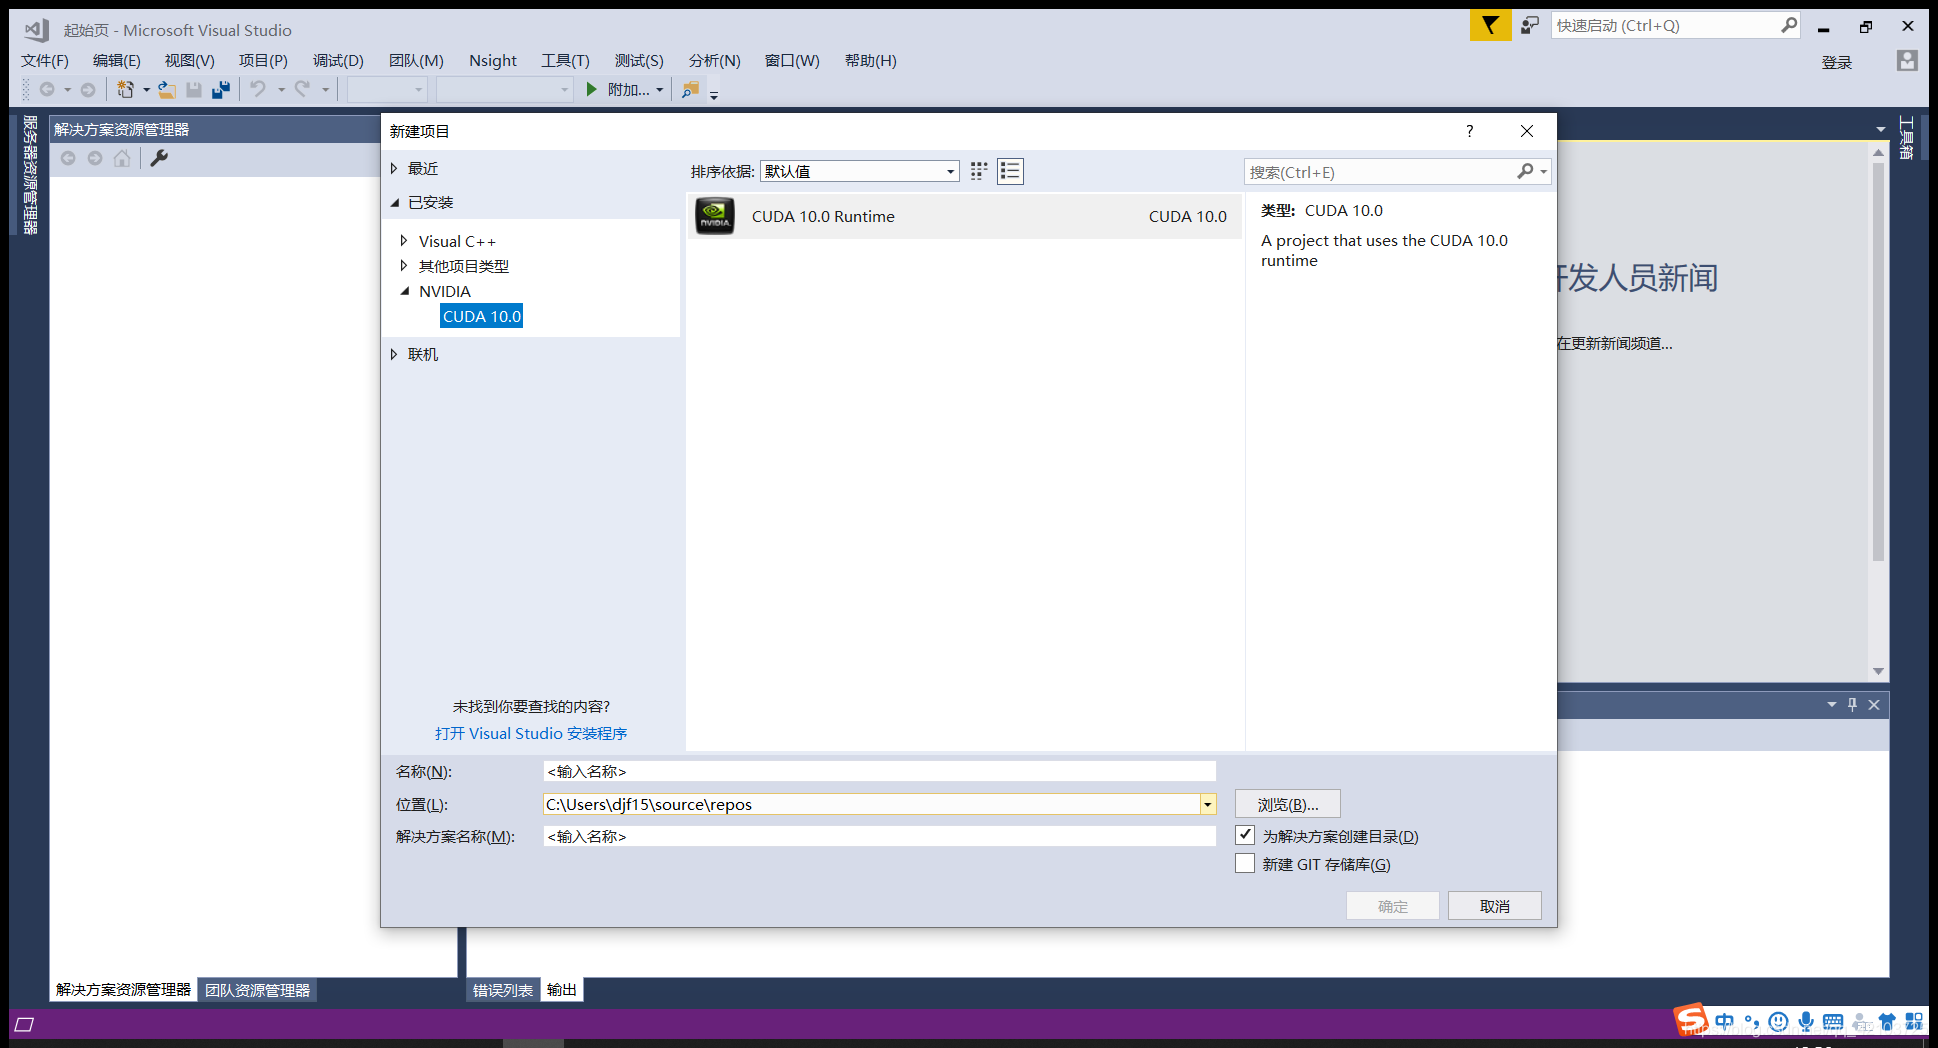Select the CUDA 10.0 Runtime template

(x=964, y=216)
